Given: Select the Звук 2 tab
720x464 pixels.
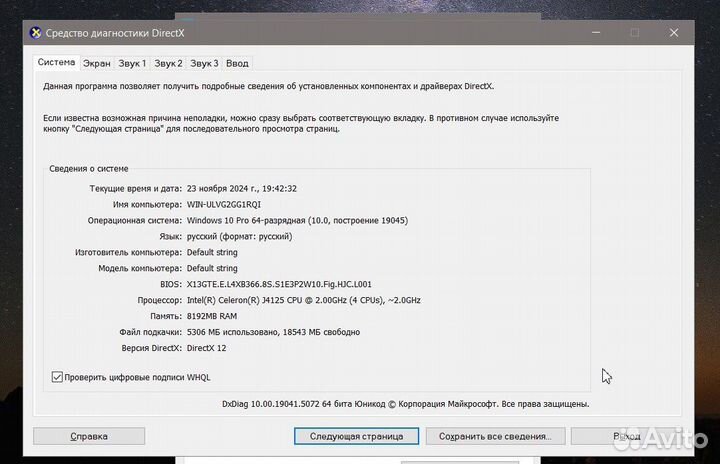Looking at the screenshot, I should pyautogui.click(x=168, y=63).
